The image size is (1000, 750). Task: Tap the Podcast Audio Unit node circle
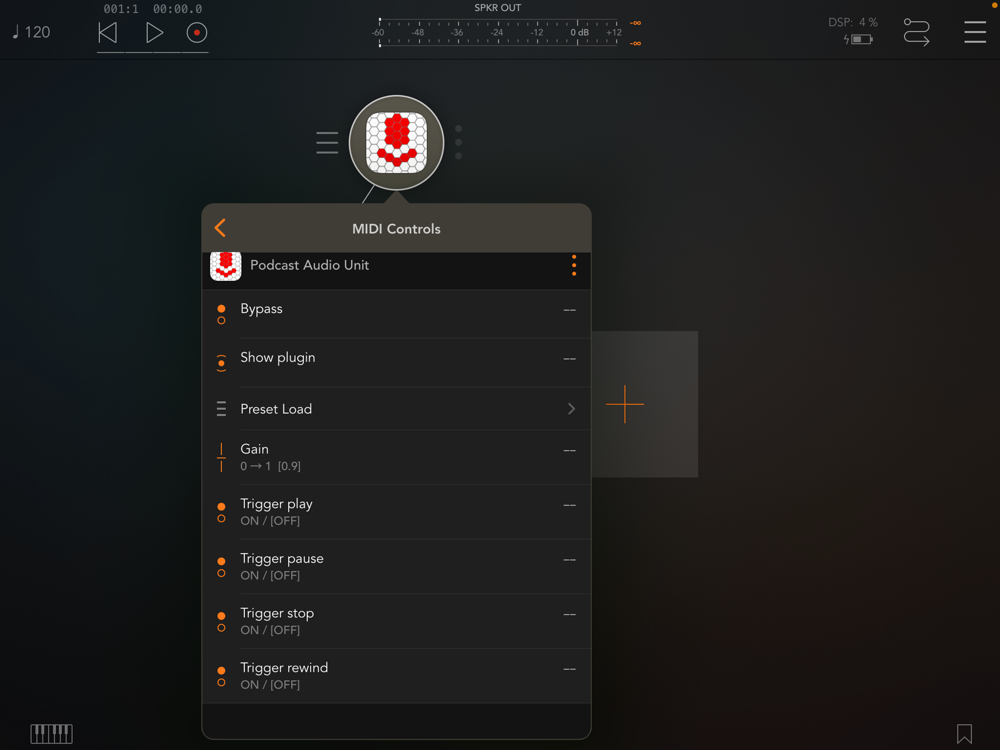396,143
